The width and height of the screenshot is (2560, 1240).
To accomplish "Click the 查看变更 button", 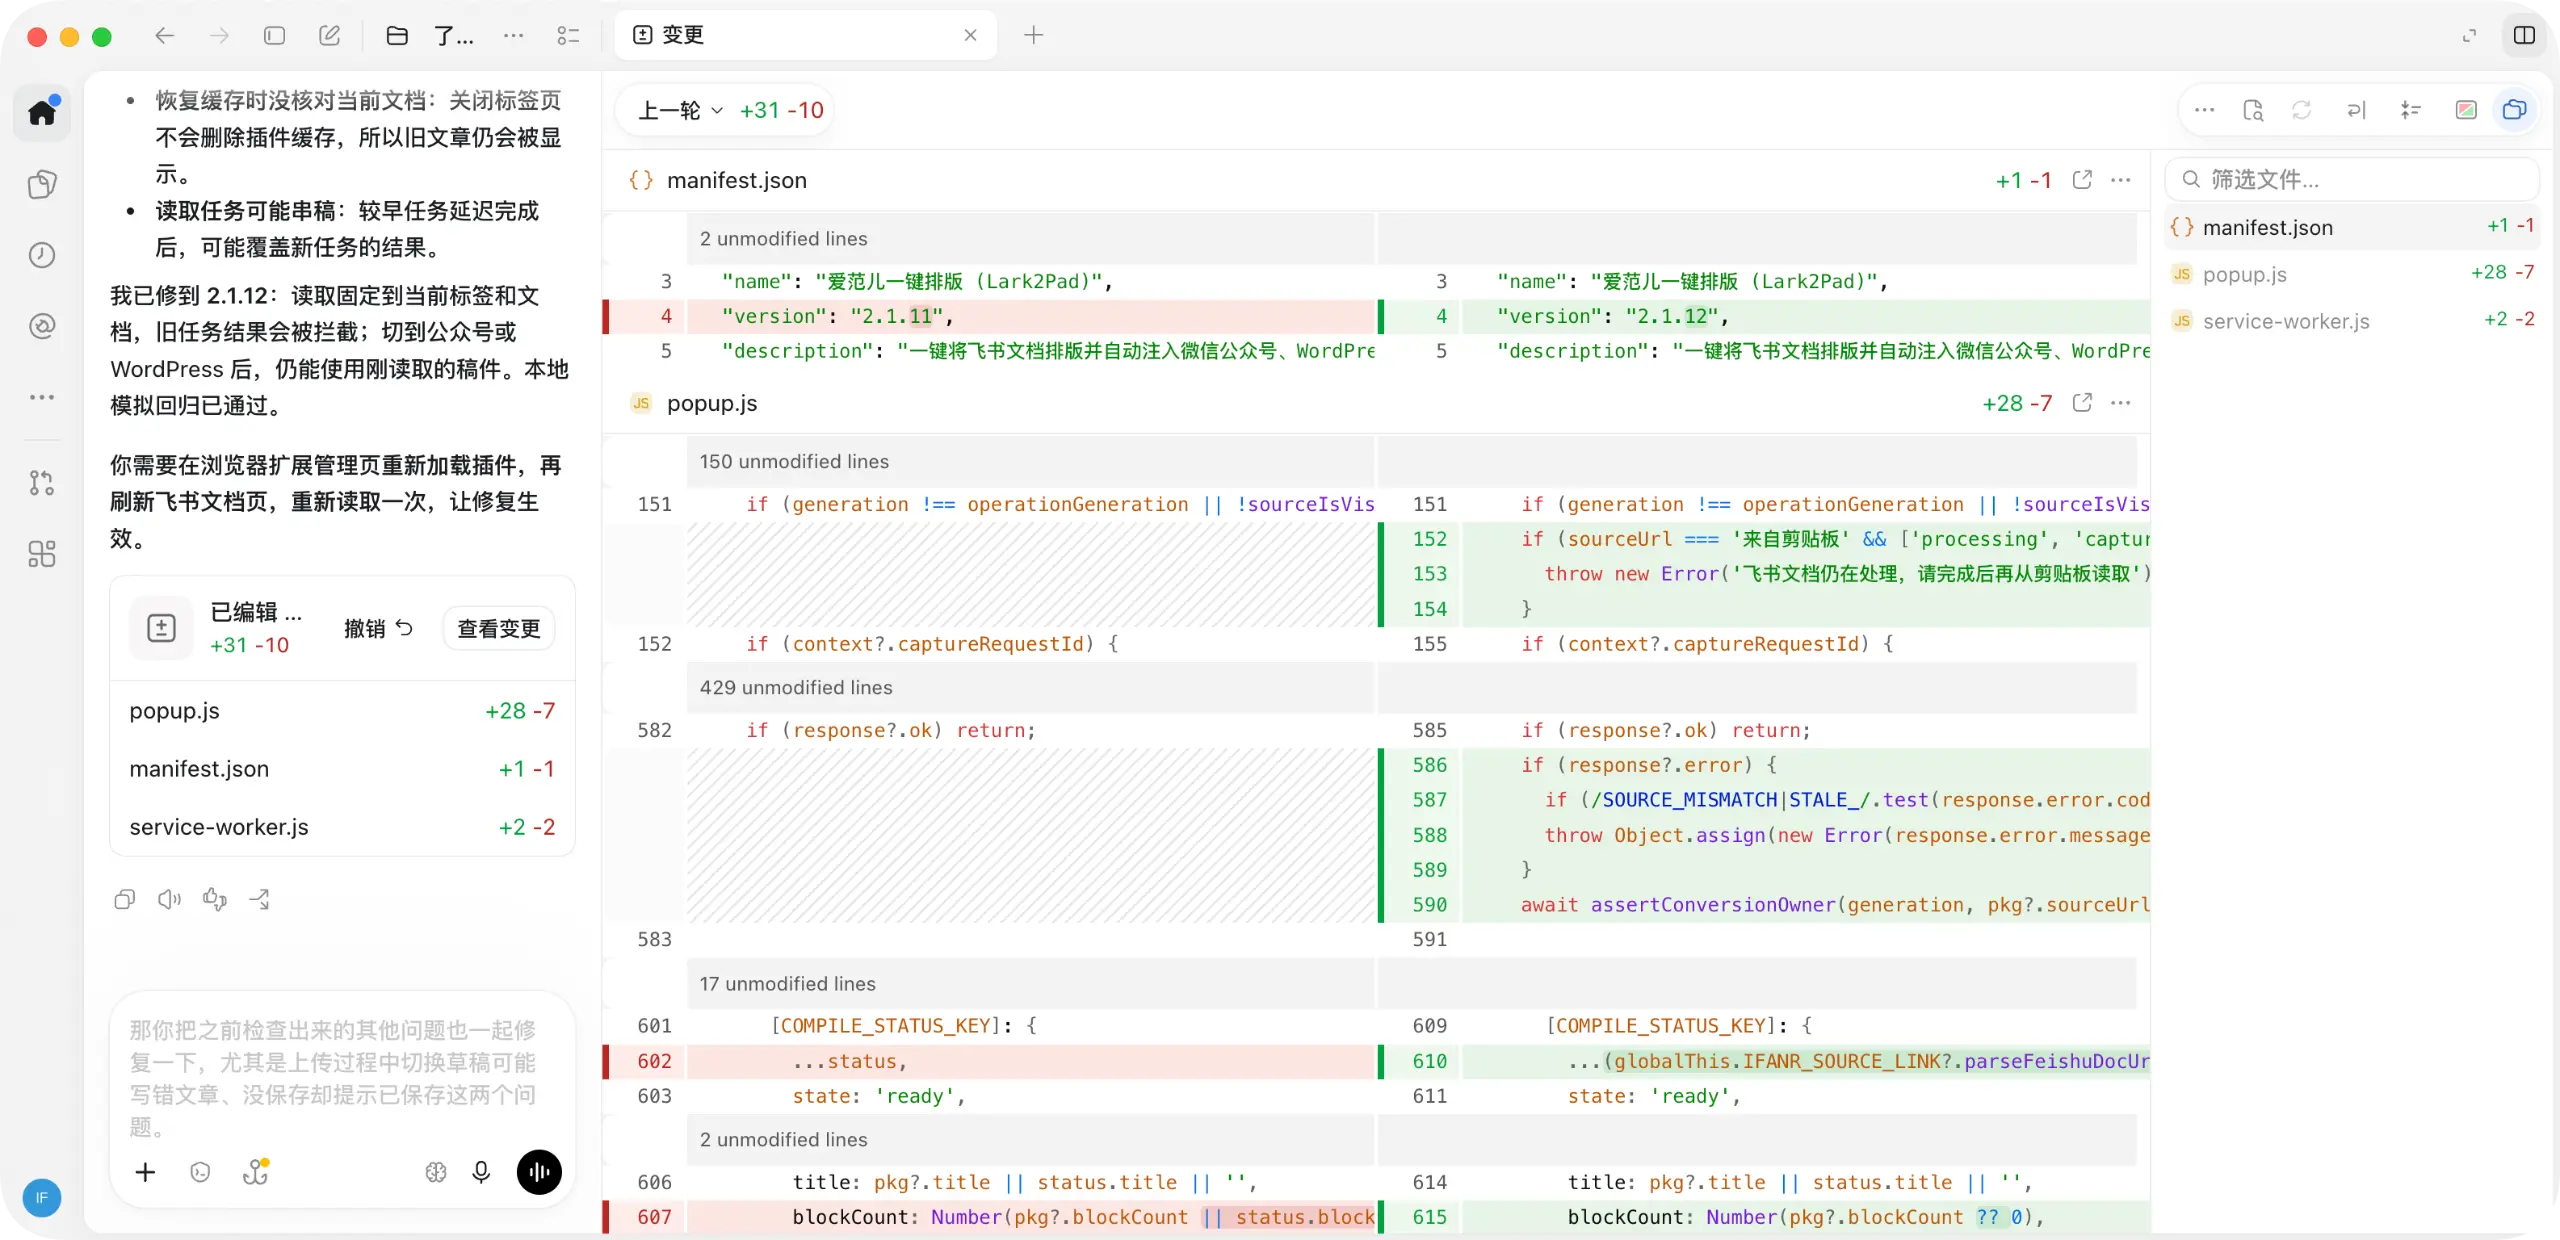I will click(499, 628).
